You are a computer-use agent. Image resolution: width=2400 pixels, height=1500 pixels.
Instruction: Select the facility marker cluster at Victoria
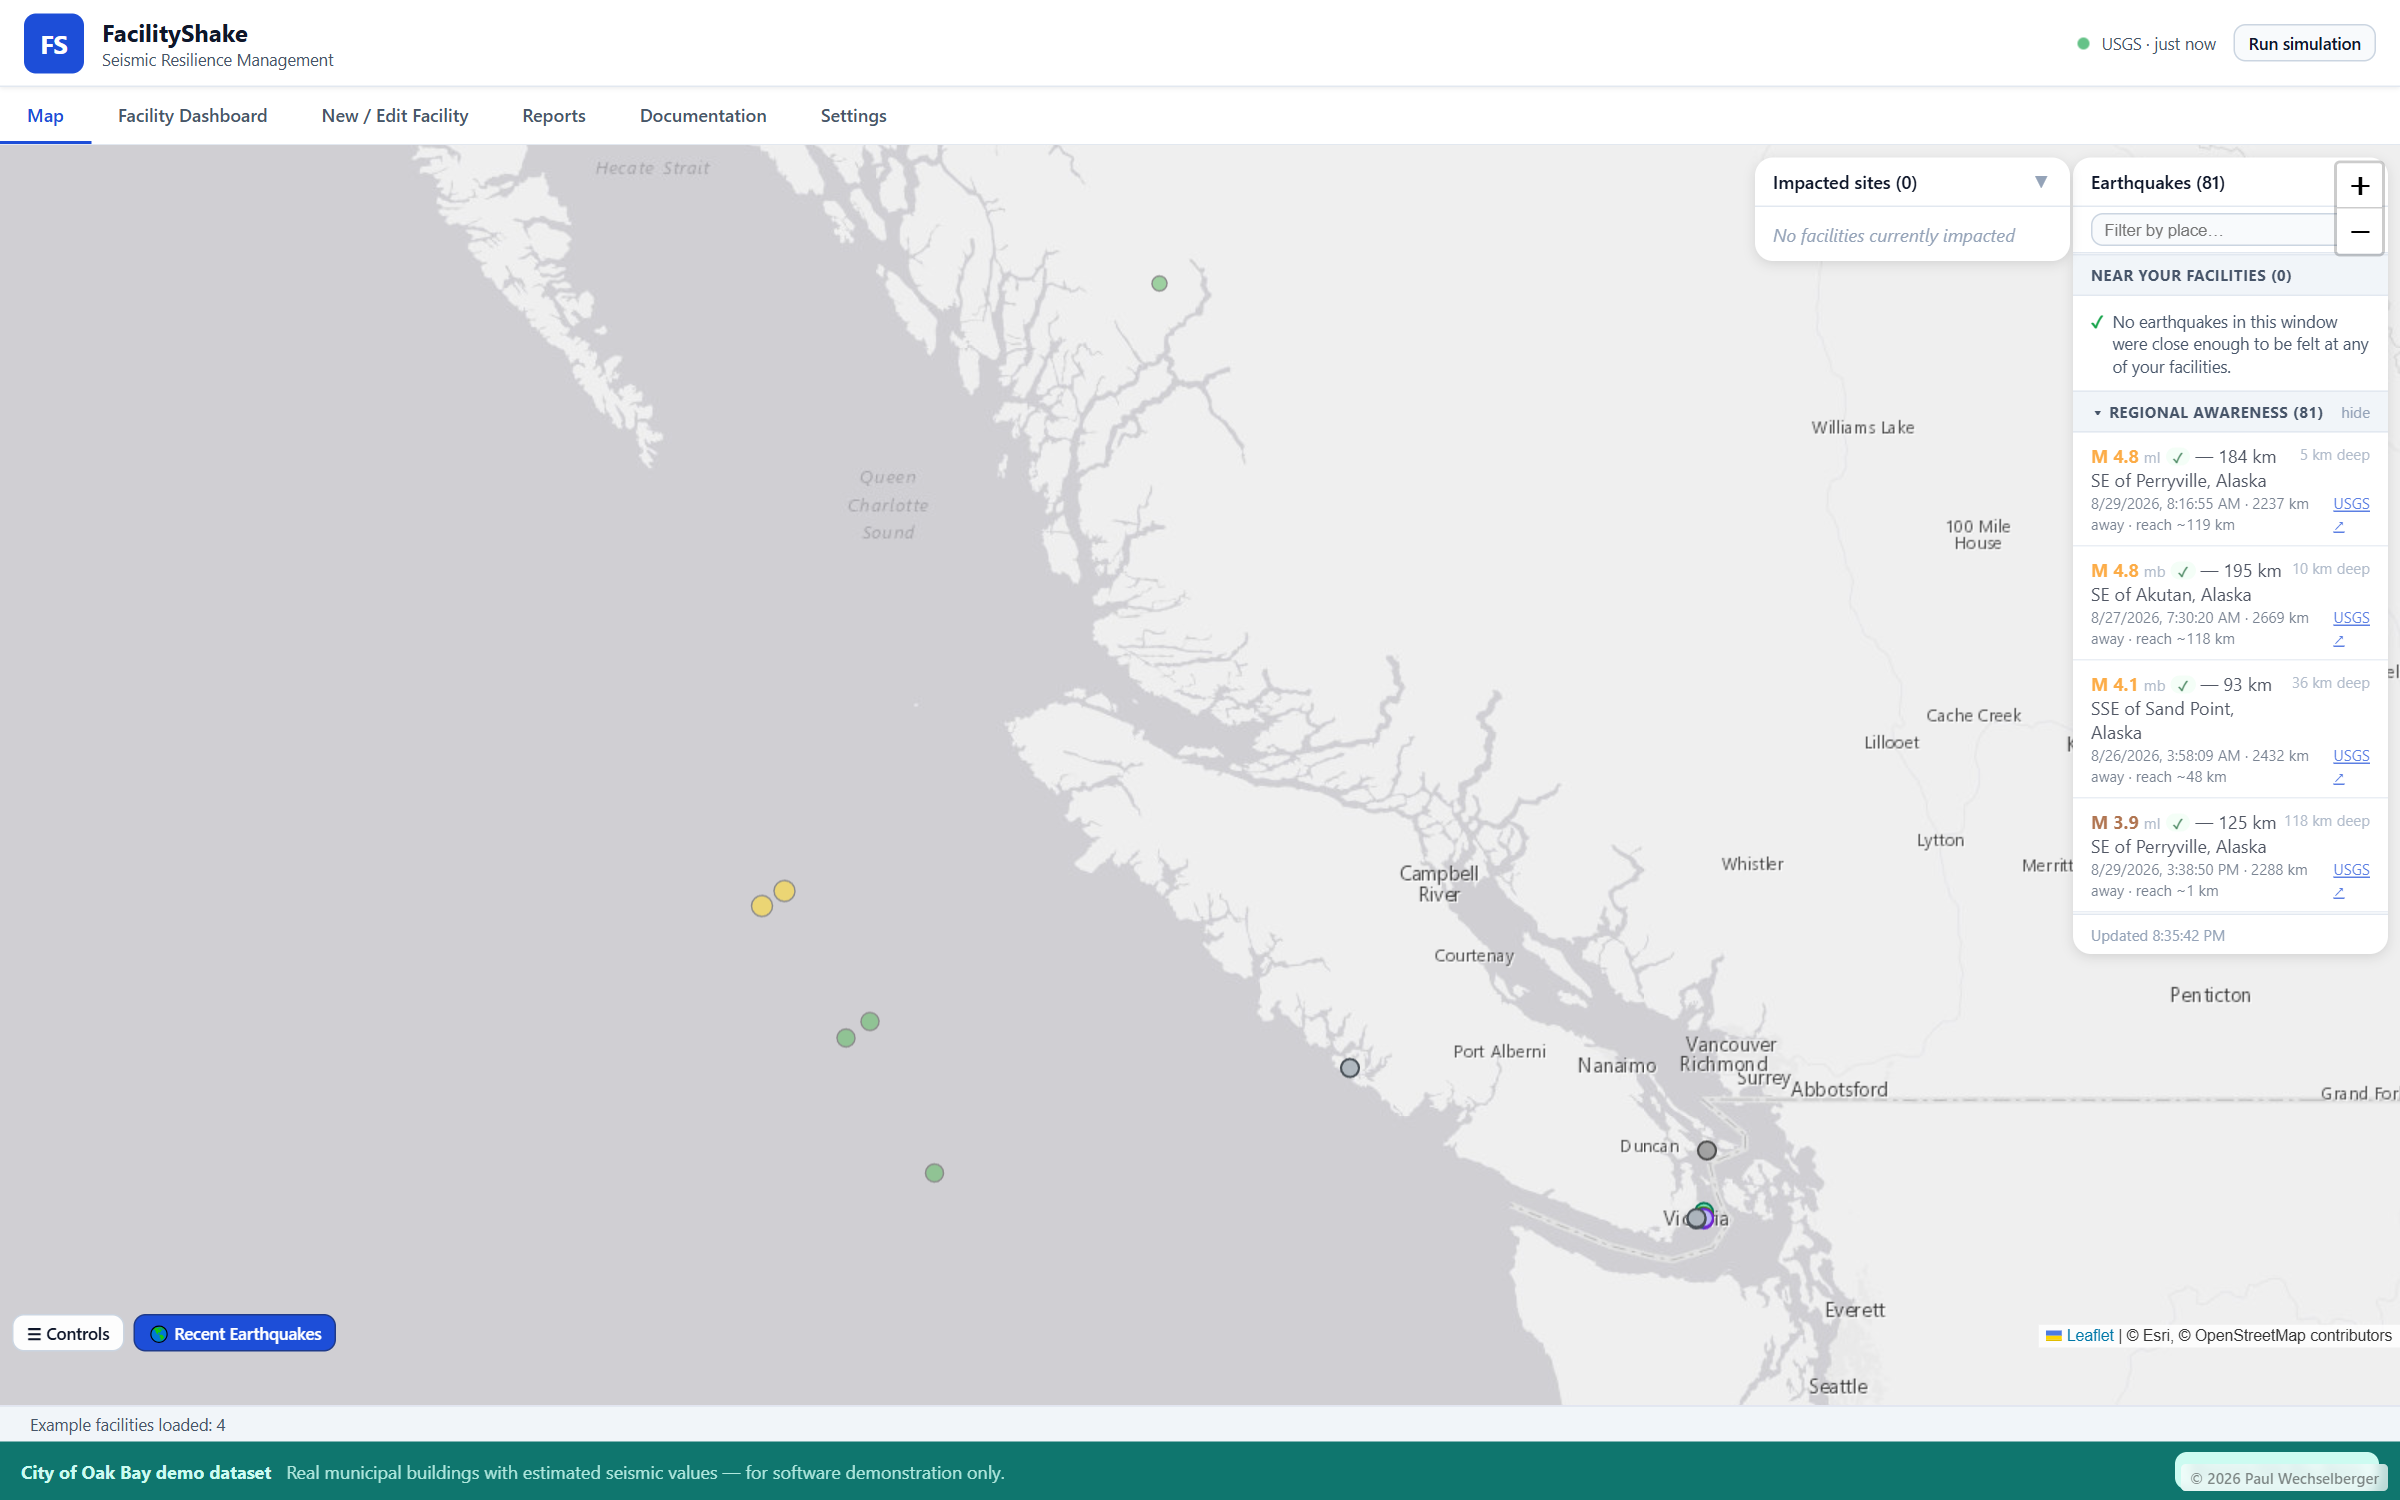[1699, 1217]
